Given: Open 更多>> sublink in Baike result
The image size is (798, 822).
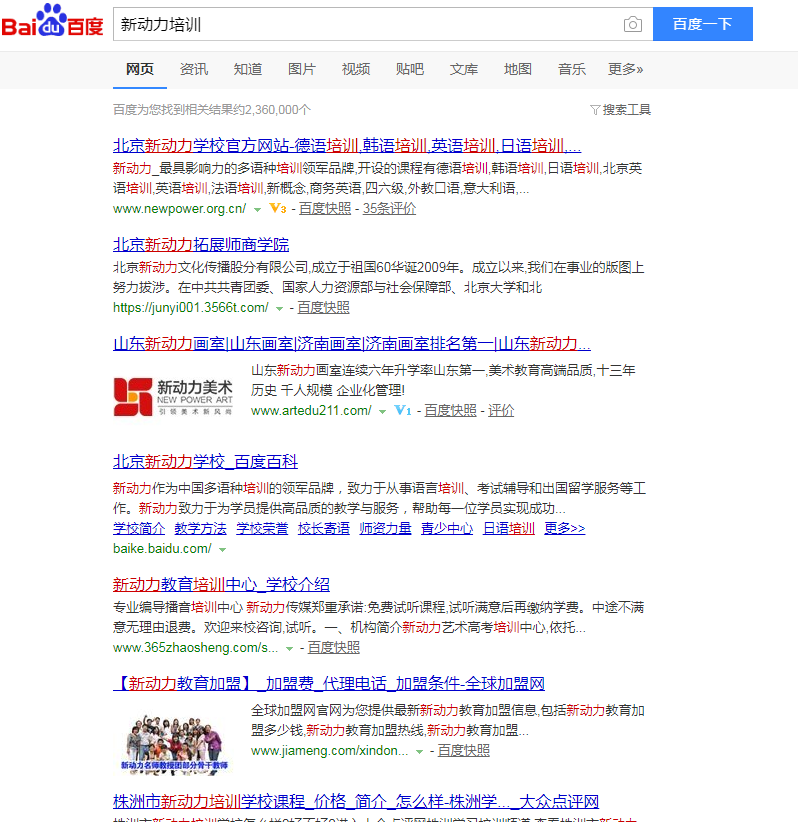Looking at the screenshot, I should pos(565,528).
